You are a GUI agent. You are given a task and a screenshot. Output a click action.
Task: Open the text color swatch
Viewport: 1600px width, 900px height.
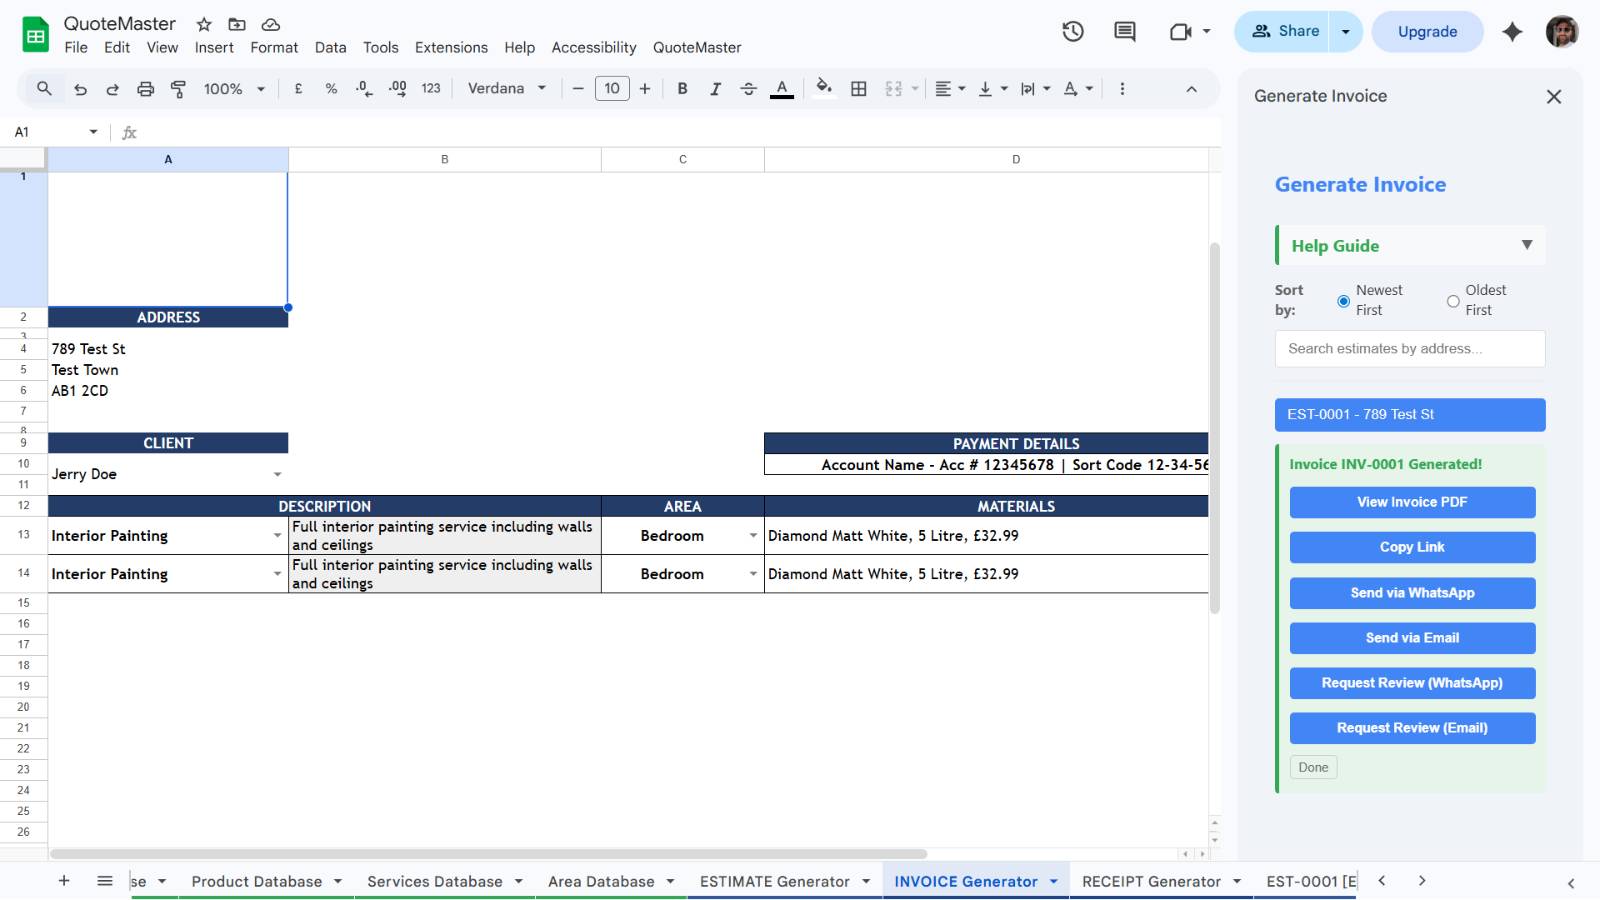[x=781, y=88]
